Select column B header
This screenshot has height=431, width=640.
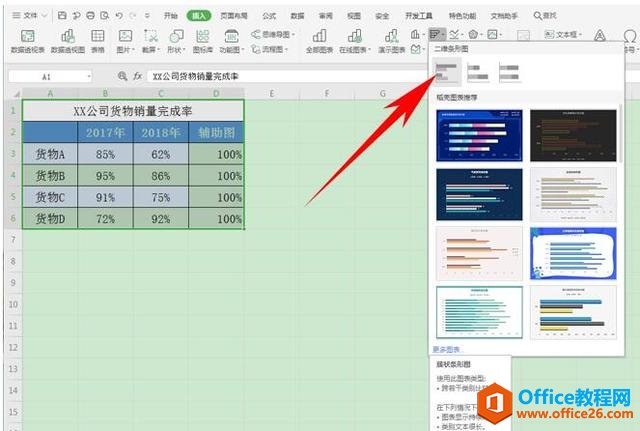(x=105, y=93)
